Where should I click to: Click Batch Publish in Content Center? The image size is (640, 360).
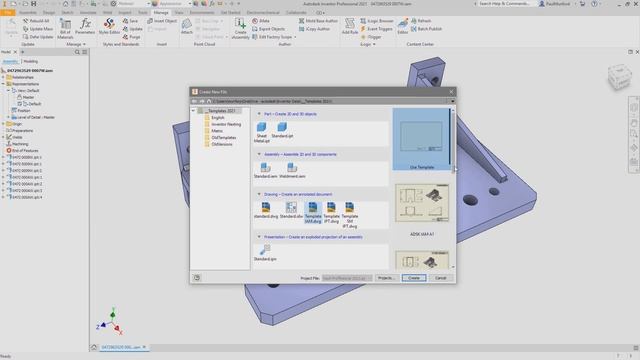point(426,29)
